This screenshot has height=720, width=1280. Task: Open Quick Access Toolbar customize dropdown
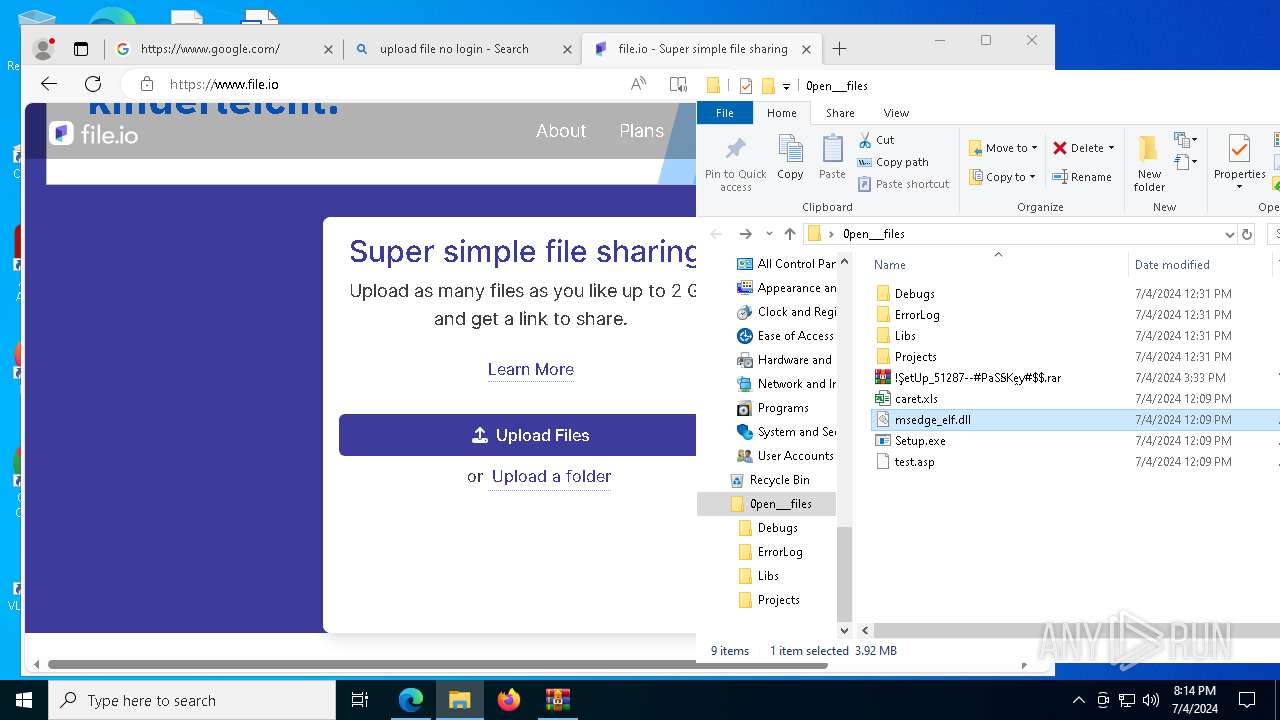pos(786,86)
